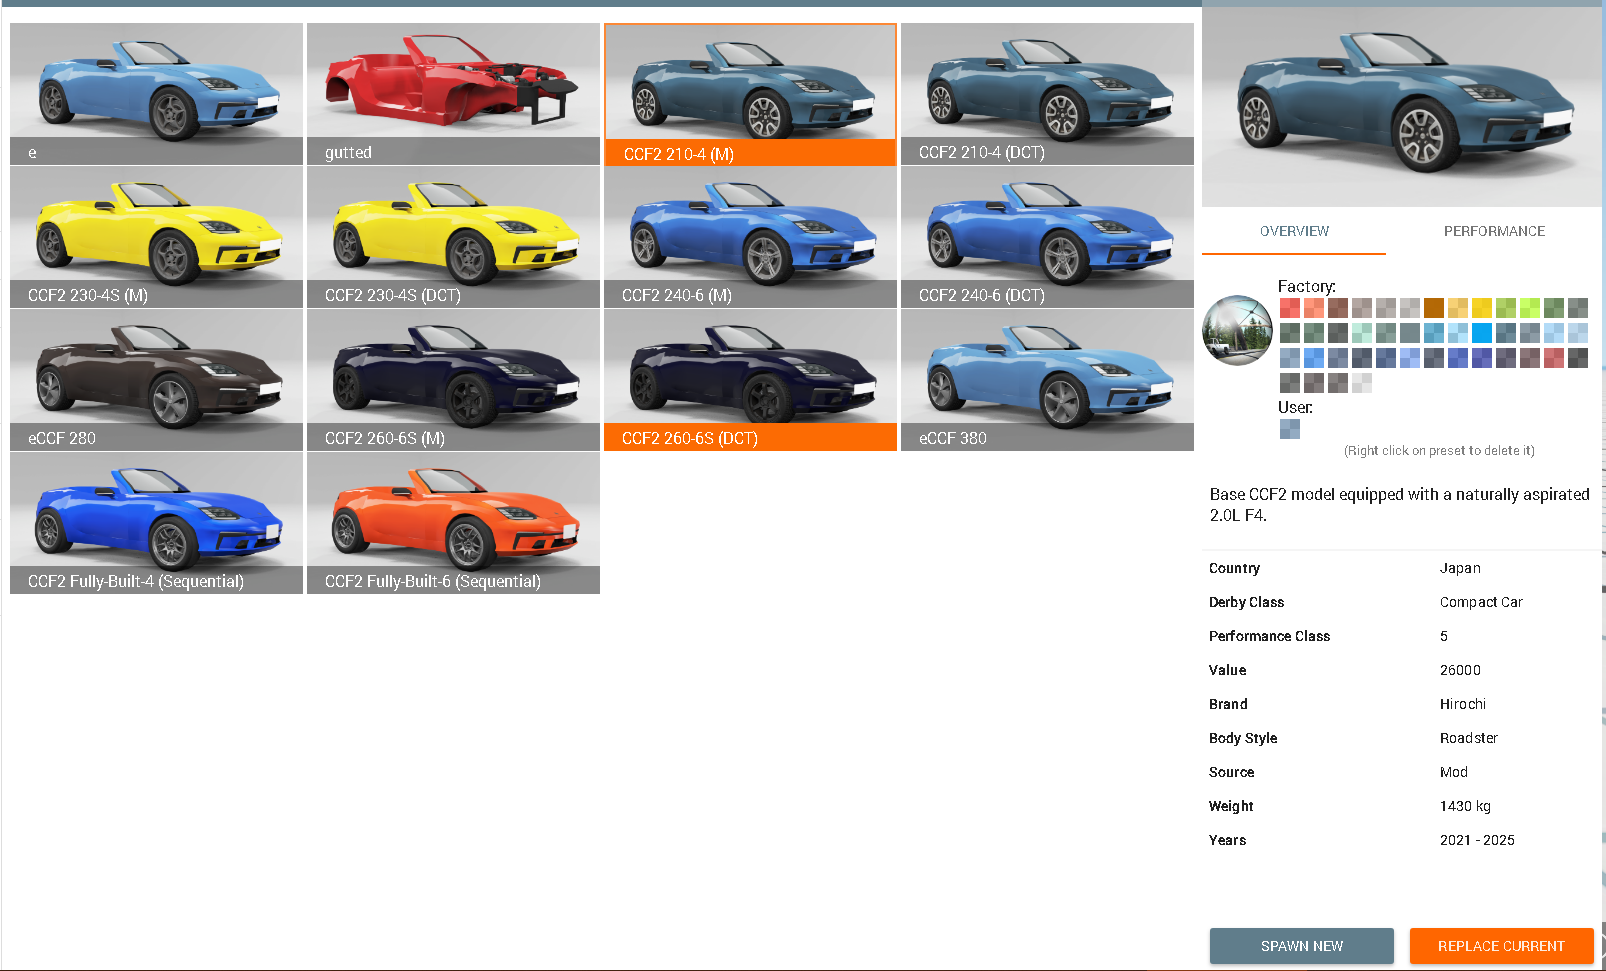Click the 'Body Style' row label

[1243, 738]
